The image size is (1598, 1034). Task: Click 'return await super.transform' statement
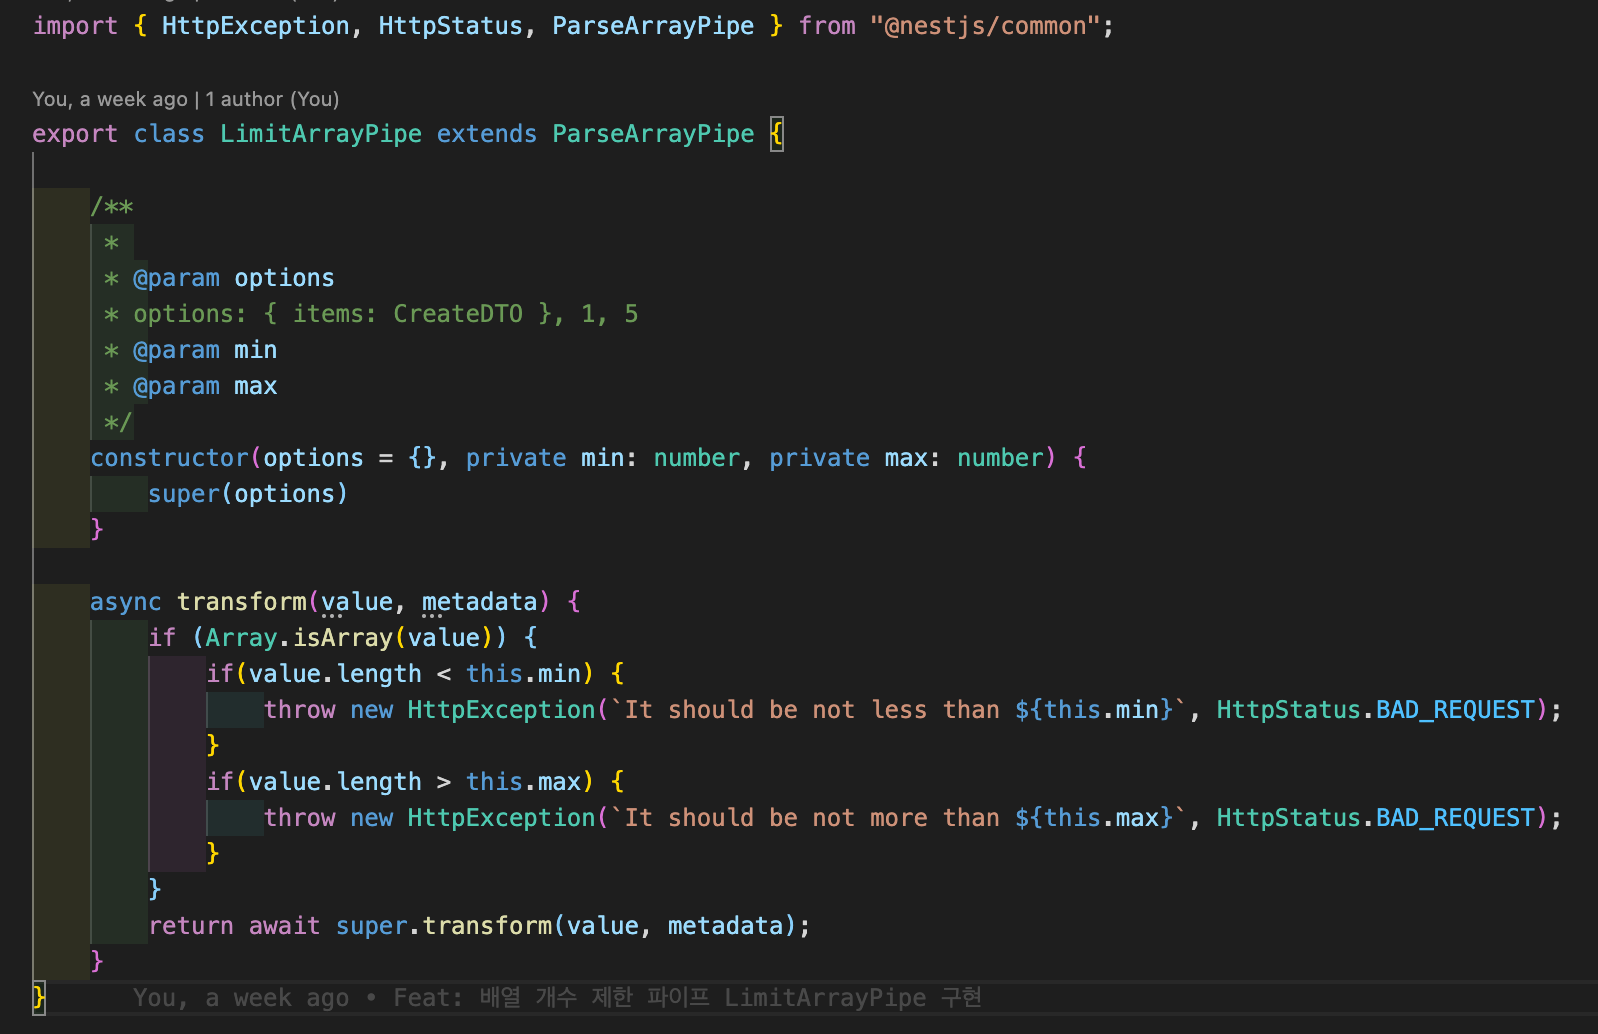coord(479,926)
